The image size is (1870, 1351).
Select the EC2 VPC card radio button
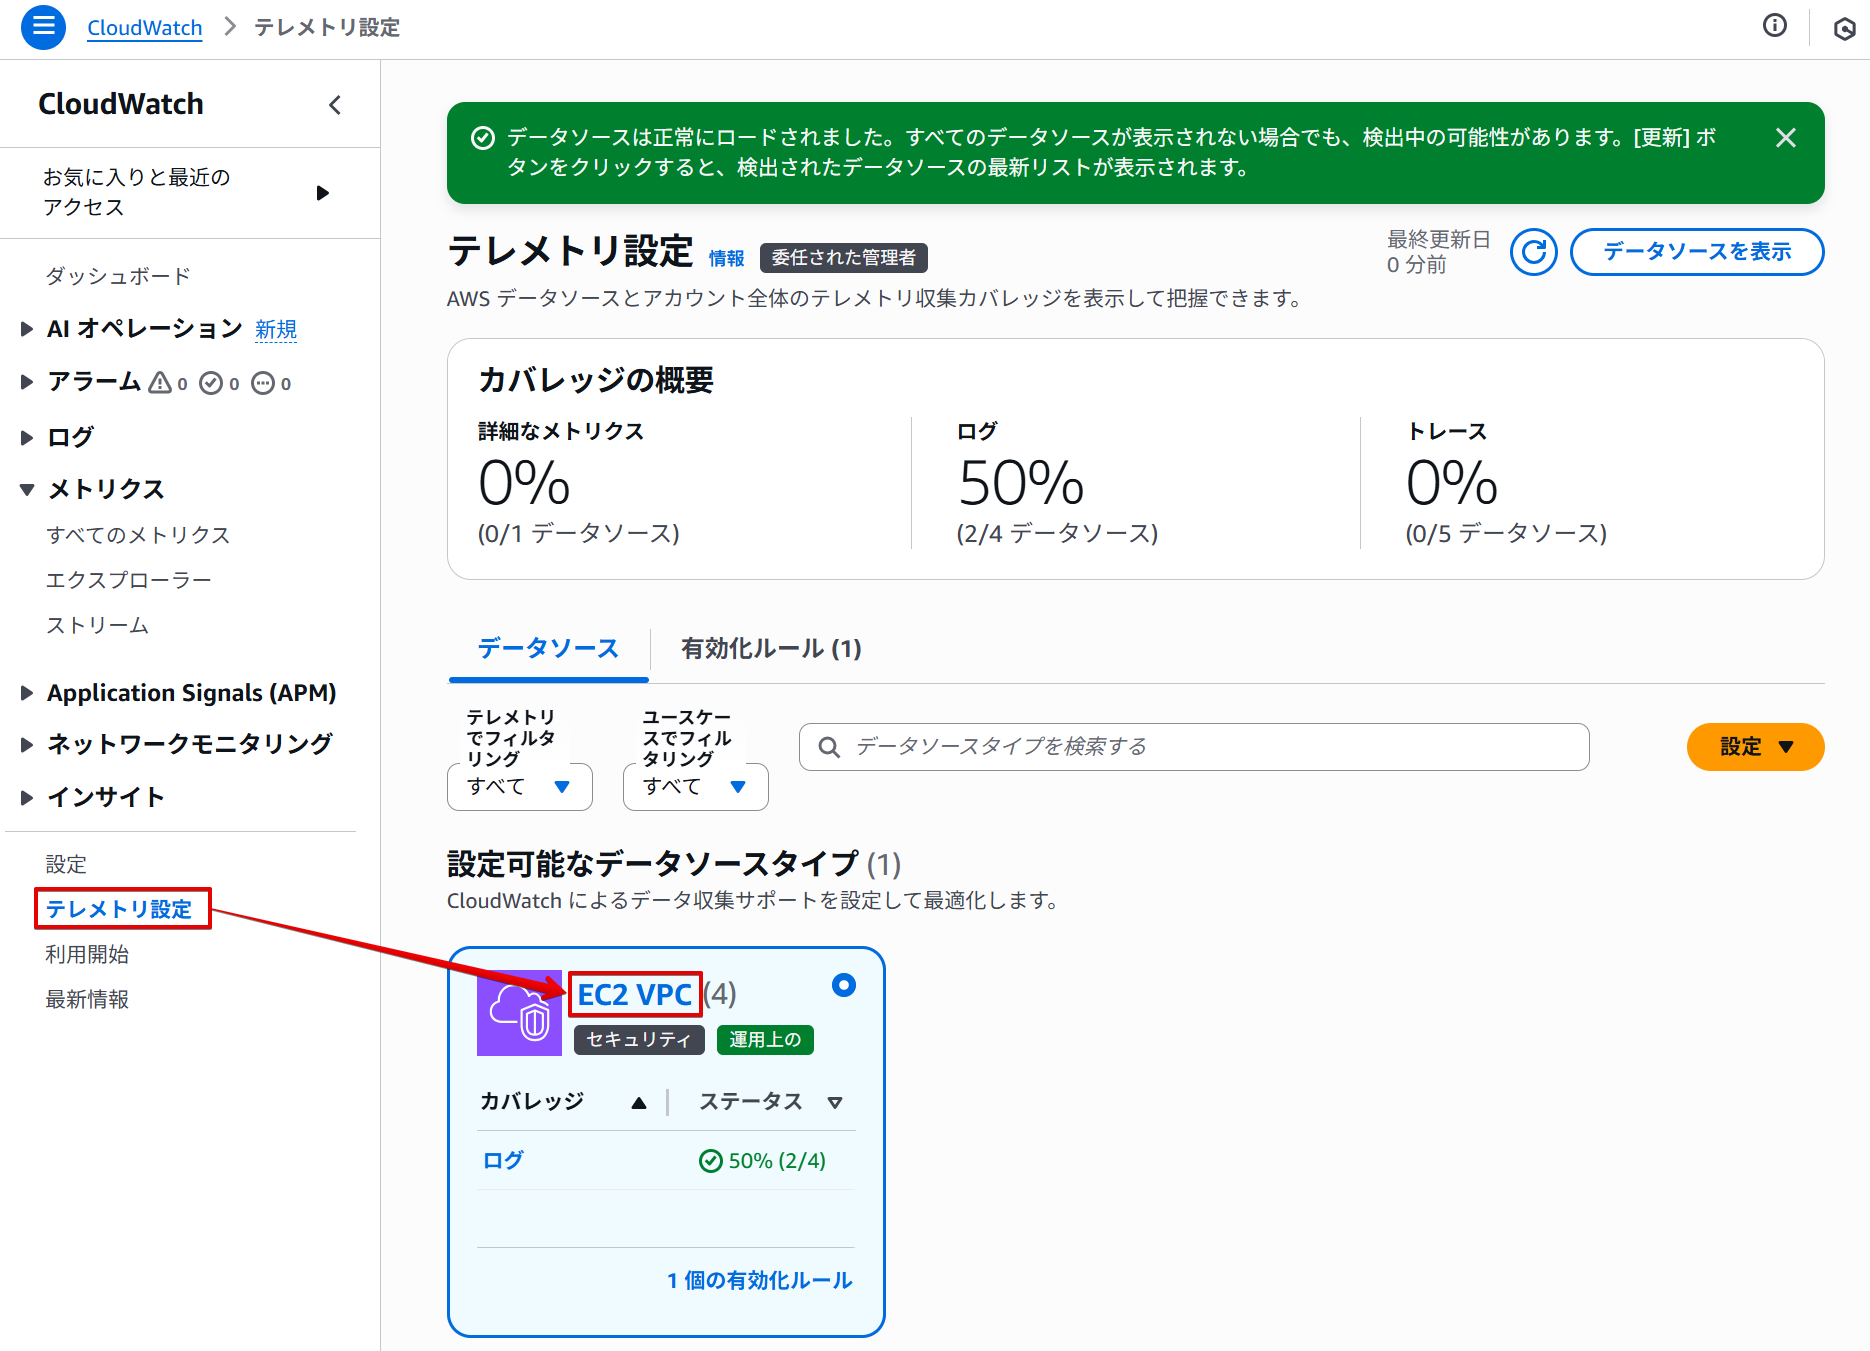pos(844,985)
